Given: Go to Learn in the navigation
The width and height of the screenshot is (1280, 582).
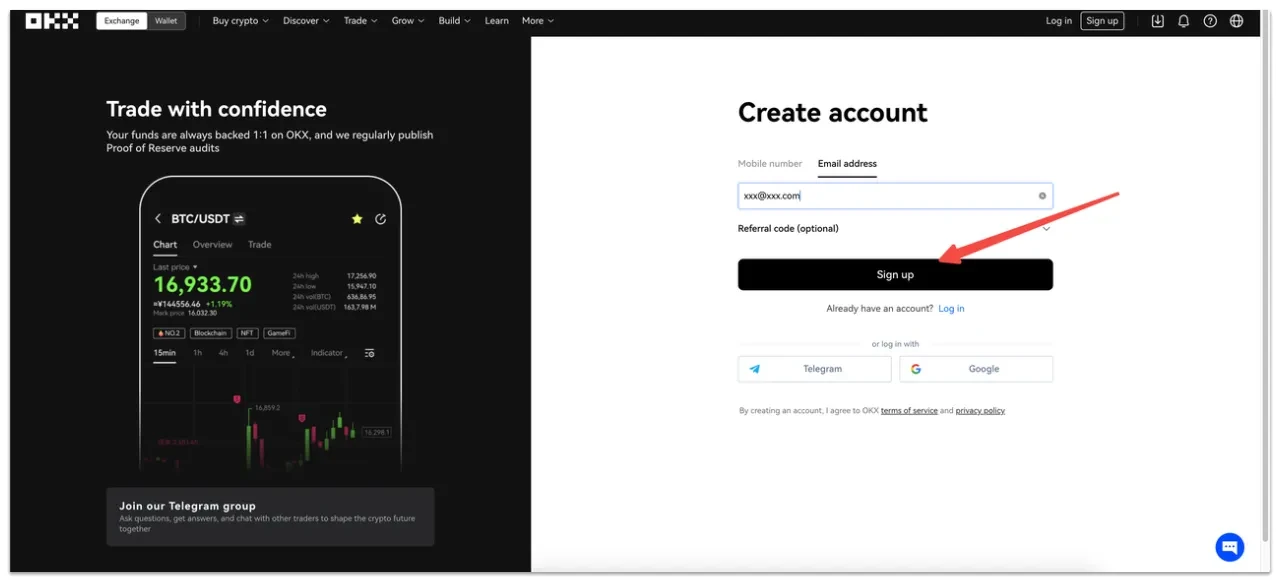Looking at the screenshot, I should (497, 21).
